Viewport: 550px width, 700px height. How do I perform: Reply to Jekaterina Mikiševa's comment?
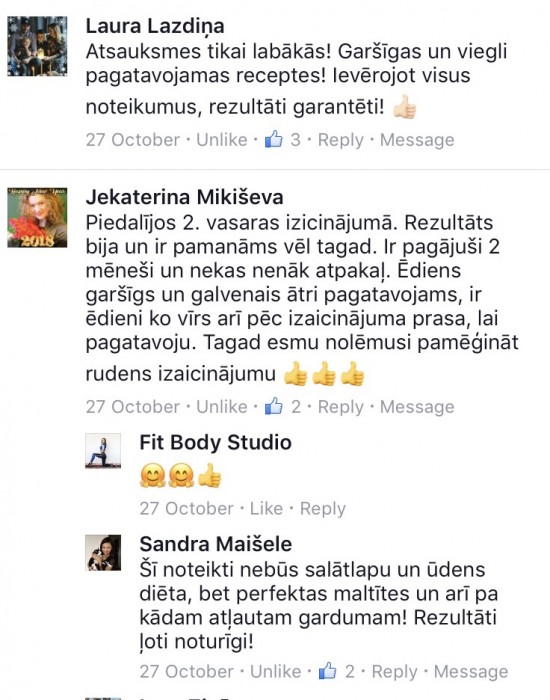click(x=341, y=407)
